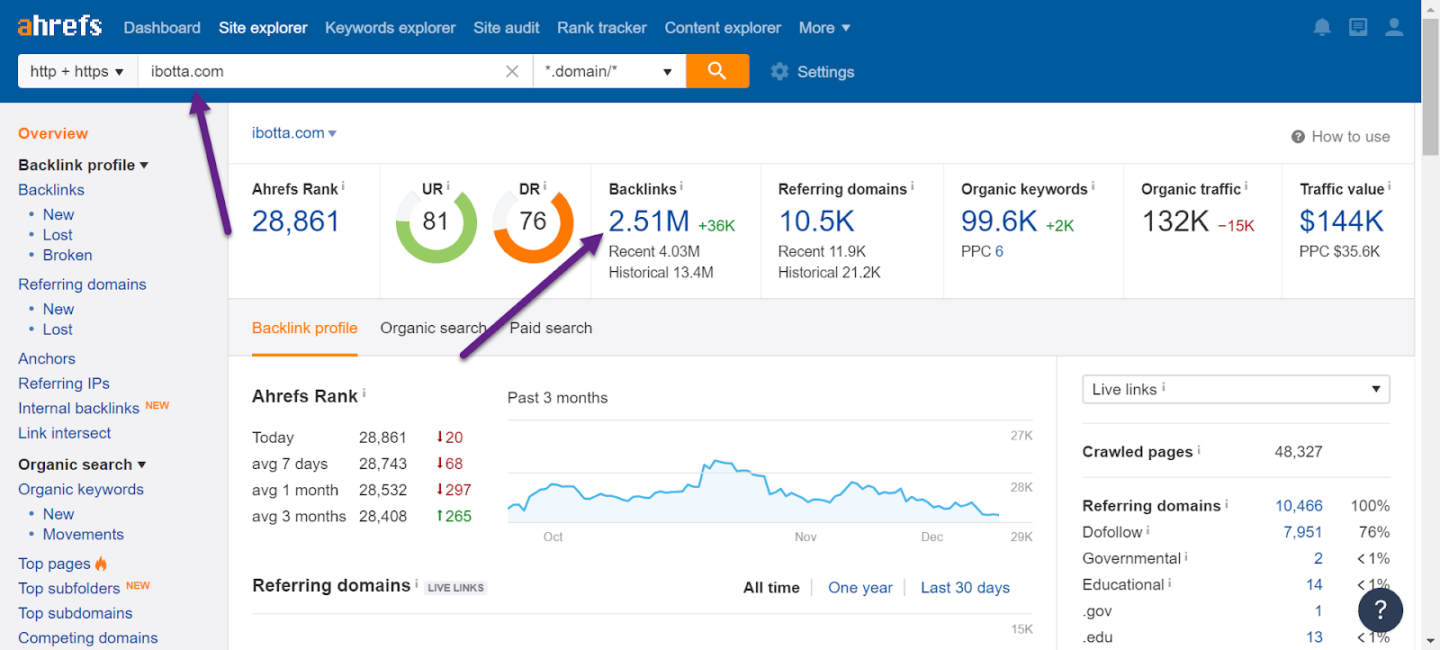
Task: Open the More menu in navigation
Action: click(x=824, y=28)
